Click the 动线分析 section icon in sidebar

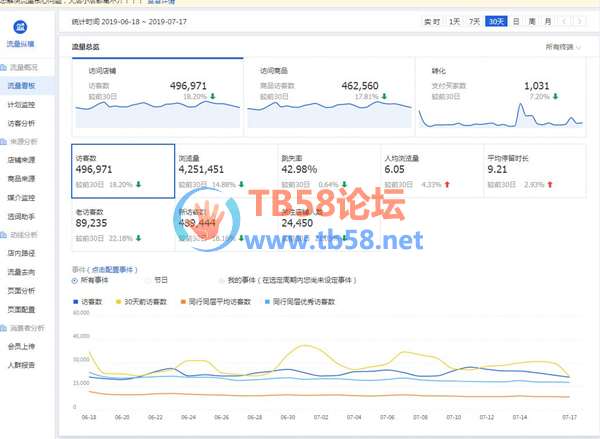(x=6, y=236)
